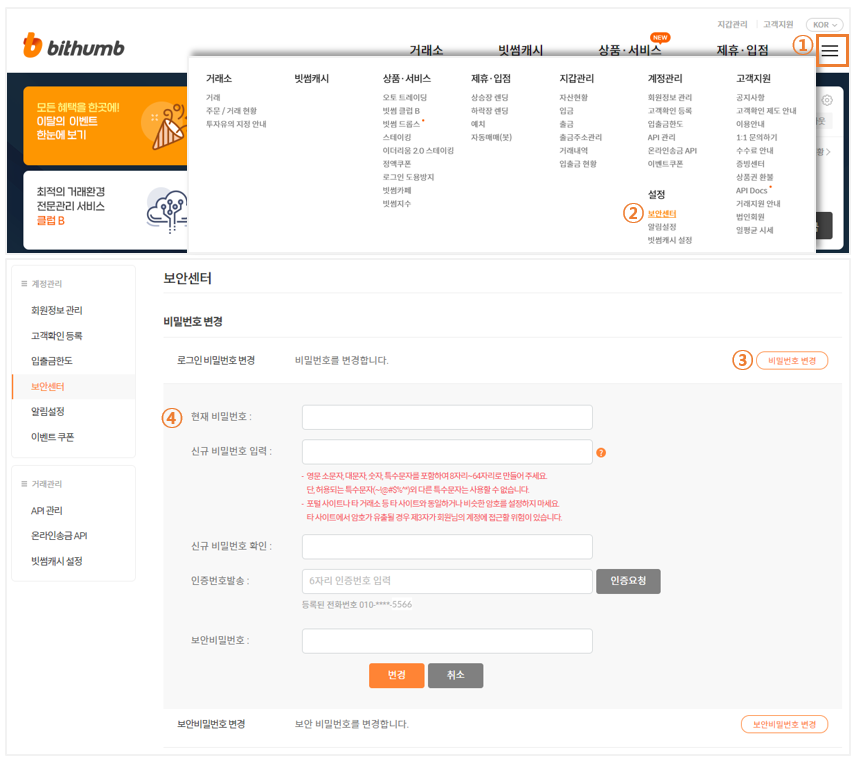This screenshot has width=858, height=762.
Task: Click the 지갑관리 link at the page top
Action: click(732, 25)
